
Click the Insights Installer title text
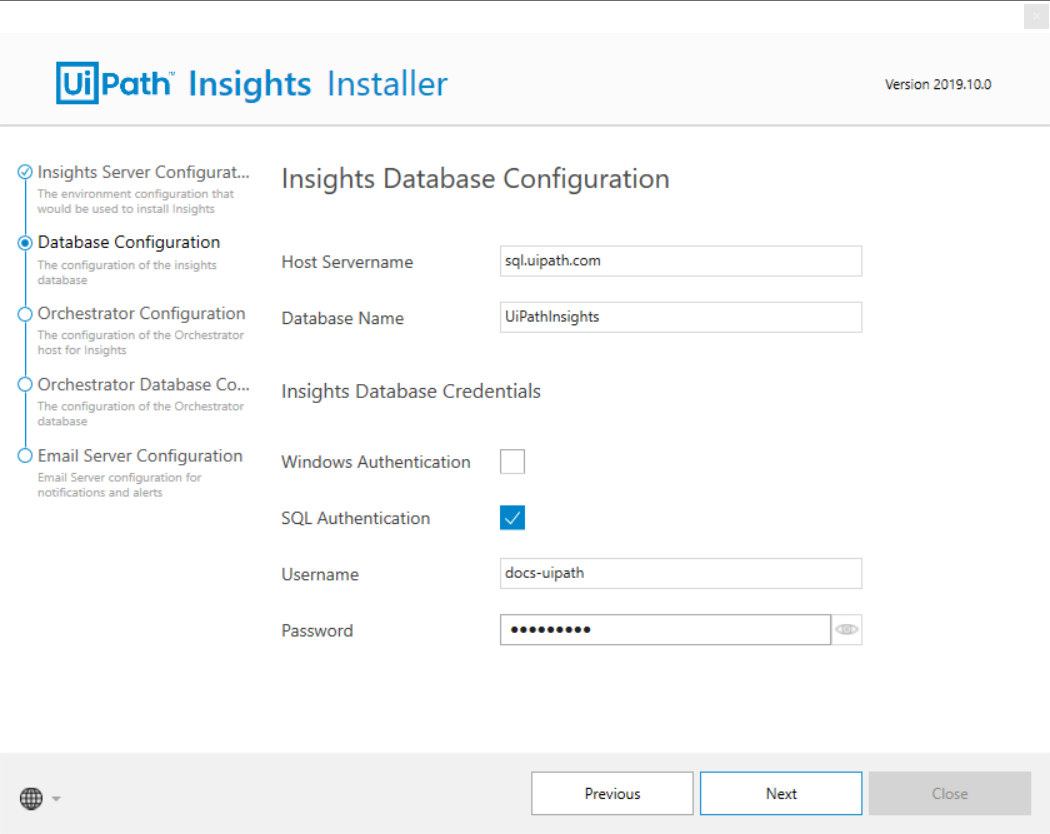318,84
